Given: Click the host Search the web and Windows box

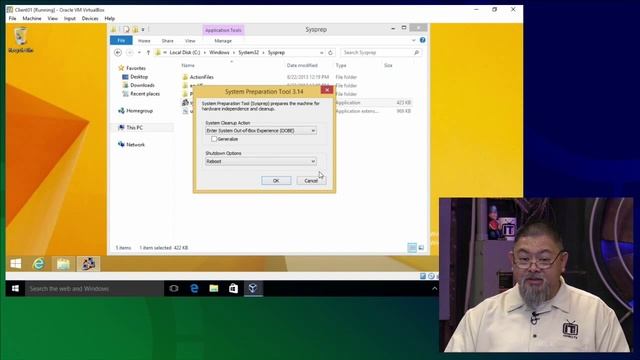Looking at the screenshot, I should click(94, 289).
